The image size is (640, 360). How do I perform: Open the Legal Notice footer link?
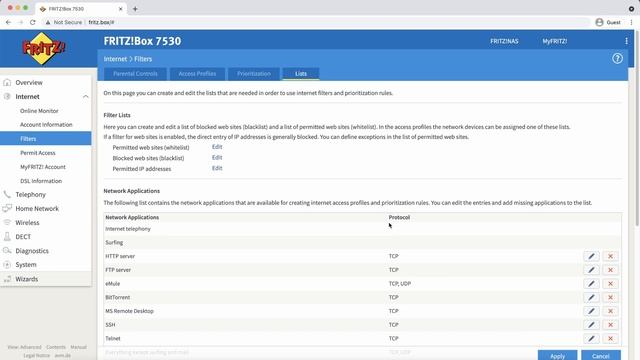point(36,356)
